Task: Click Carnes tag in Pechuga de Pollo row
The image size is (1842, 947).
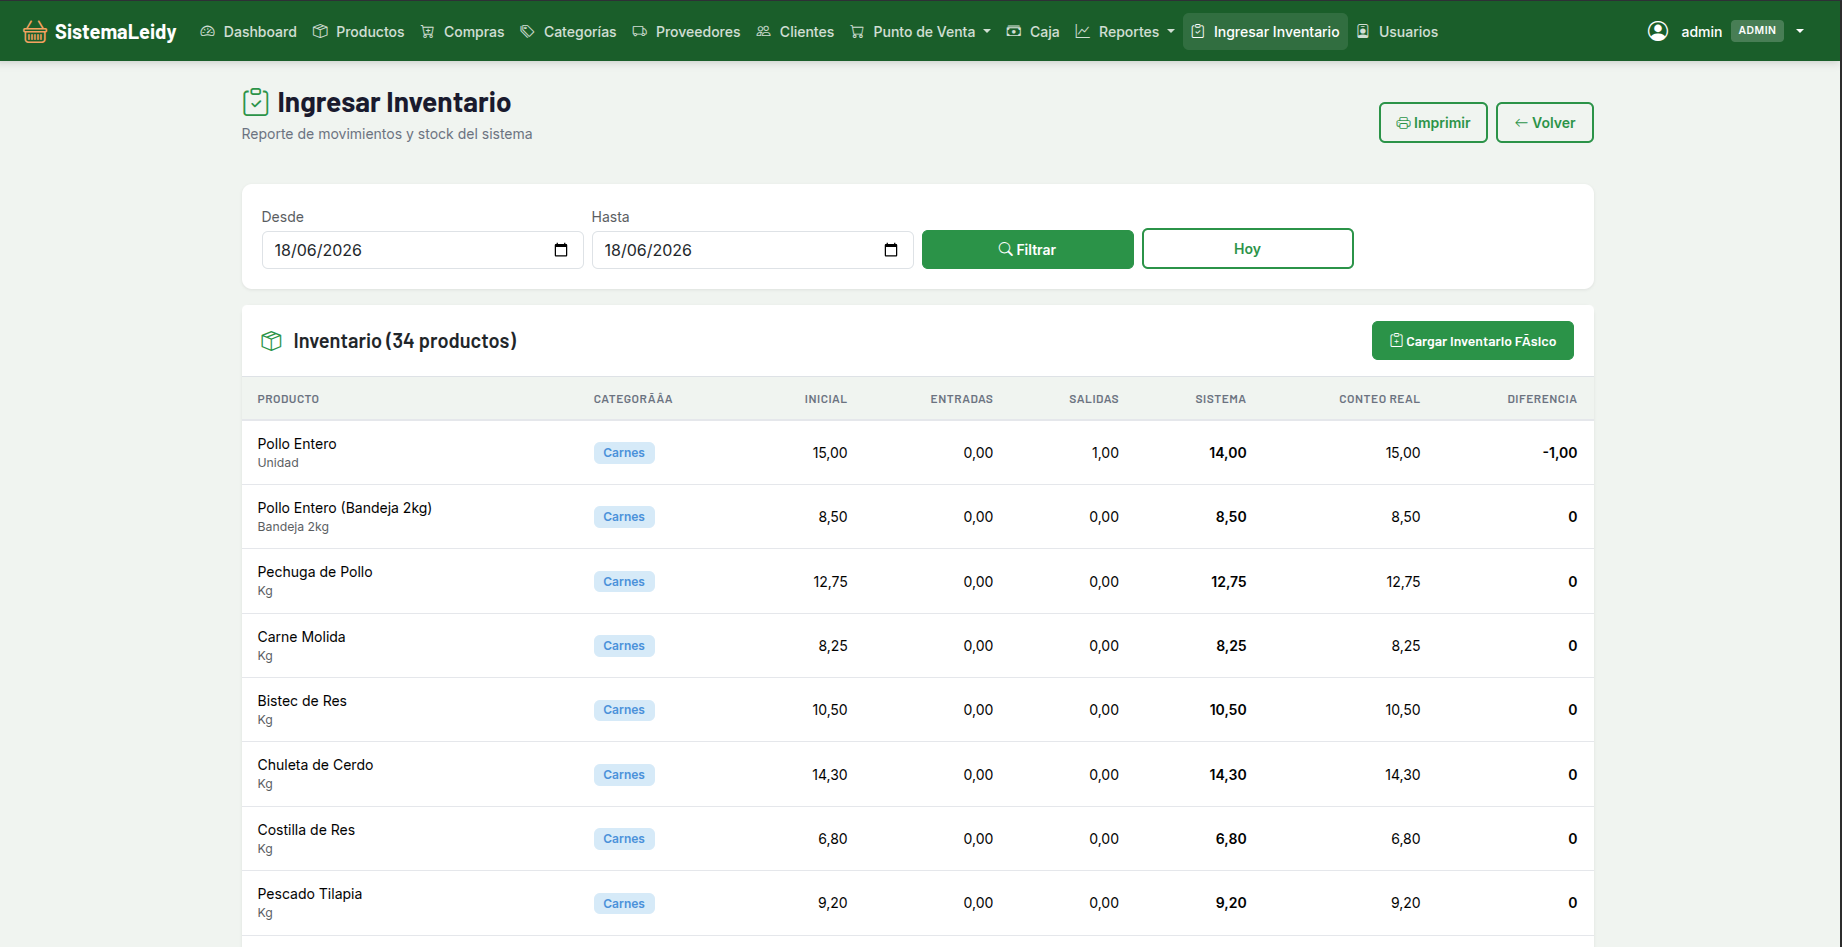Action: click(x=624, y=582)
